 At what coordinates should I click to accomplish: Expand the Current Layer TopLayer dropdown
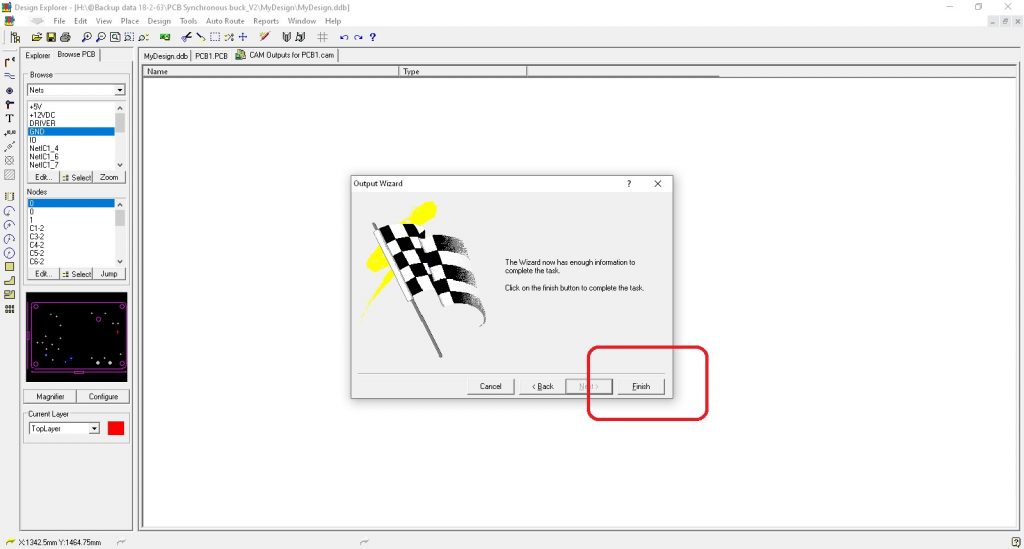(95, 429)
